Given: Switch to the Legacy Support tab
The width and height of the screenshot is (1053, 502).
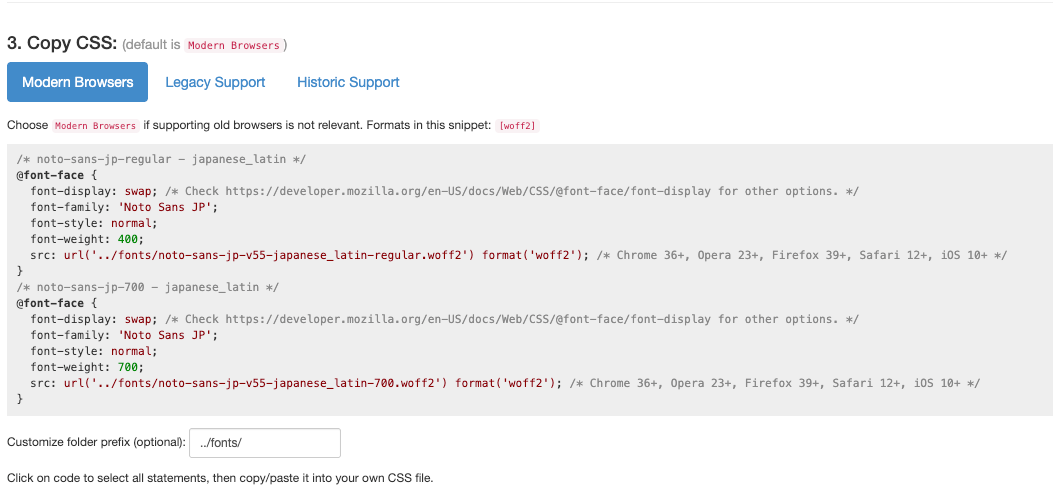Looking at the screenshot, I should pos(215,82).
